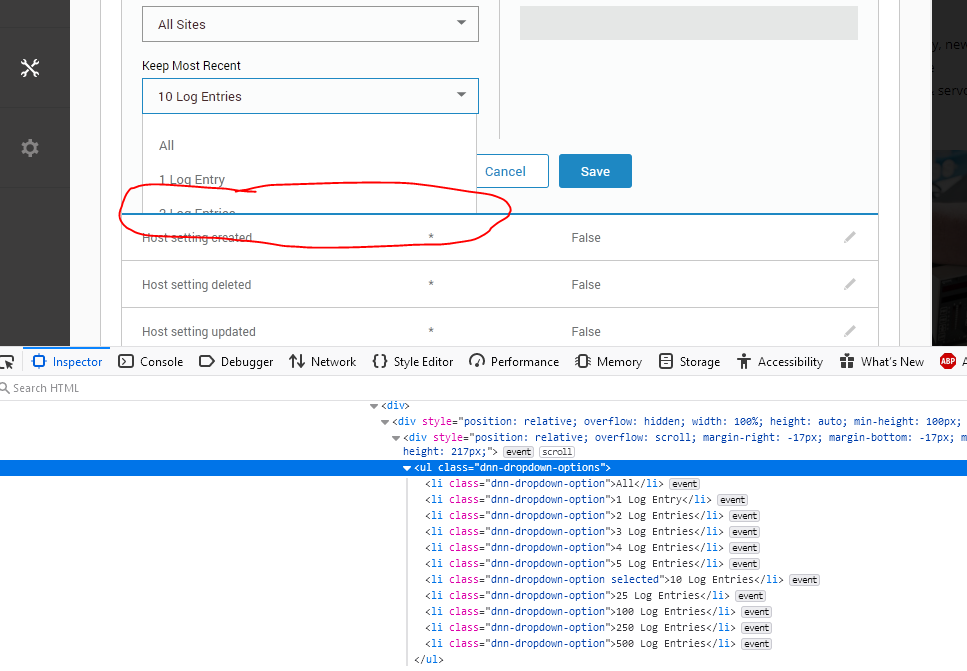This screenshot has width=967, height=671.
Task: Open the 10 Log Entries dropdown
Action: (310, 97)
